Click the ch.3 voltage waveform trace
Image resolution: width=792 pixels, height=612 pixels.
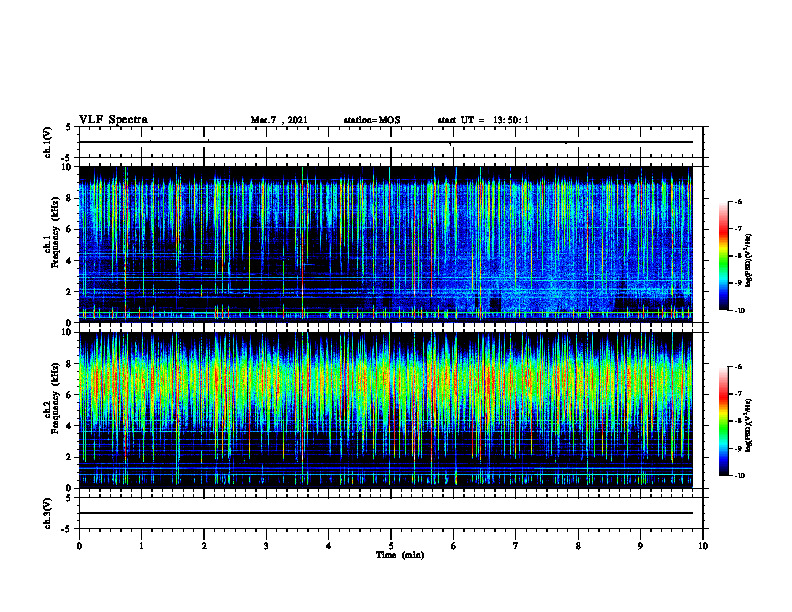click(x=386, y=513)
